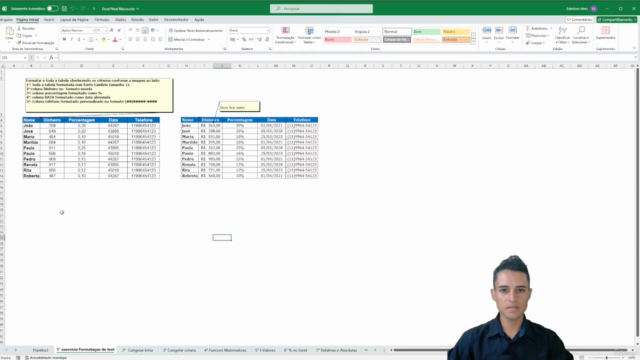Click the formula bar input

coord(347,58)
